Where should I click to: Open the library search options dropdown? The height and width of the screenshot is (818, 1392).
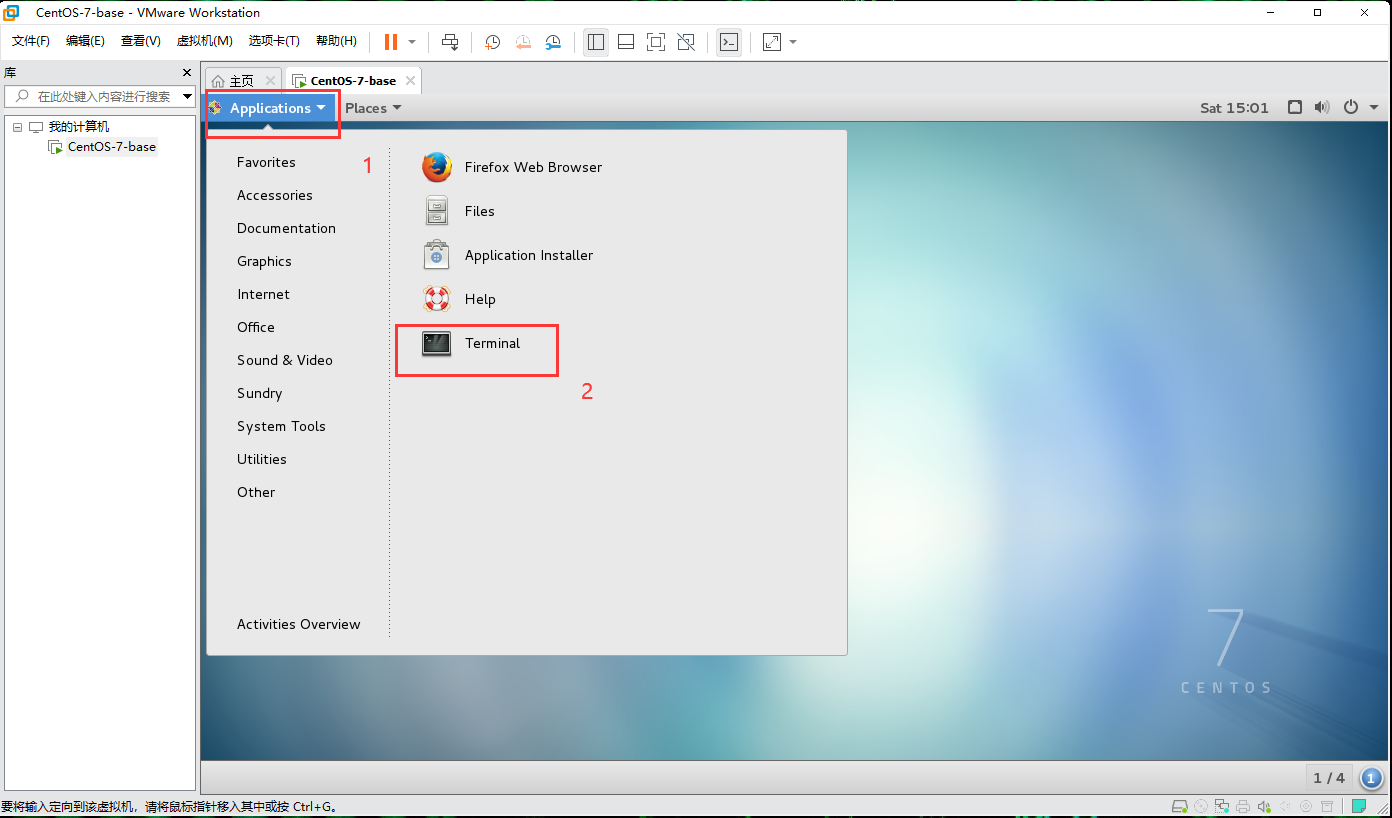tap(187, 97)
